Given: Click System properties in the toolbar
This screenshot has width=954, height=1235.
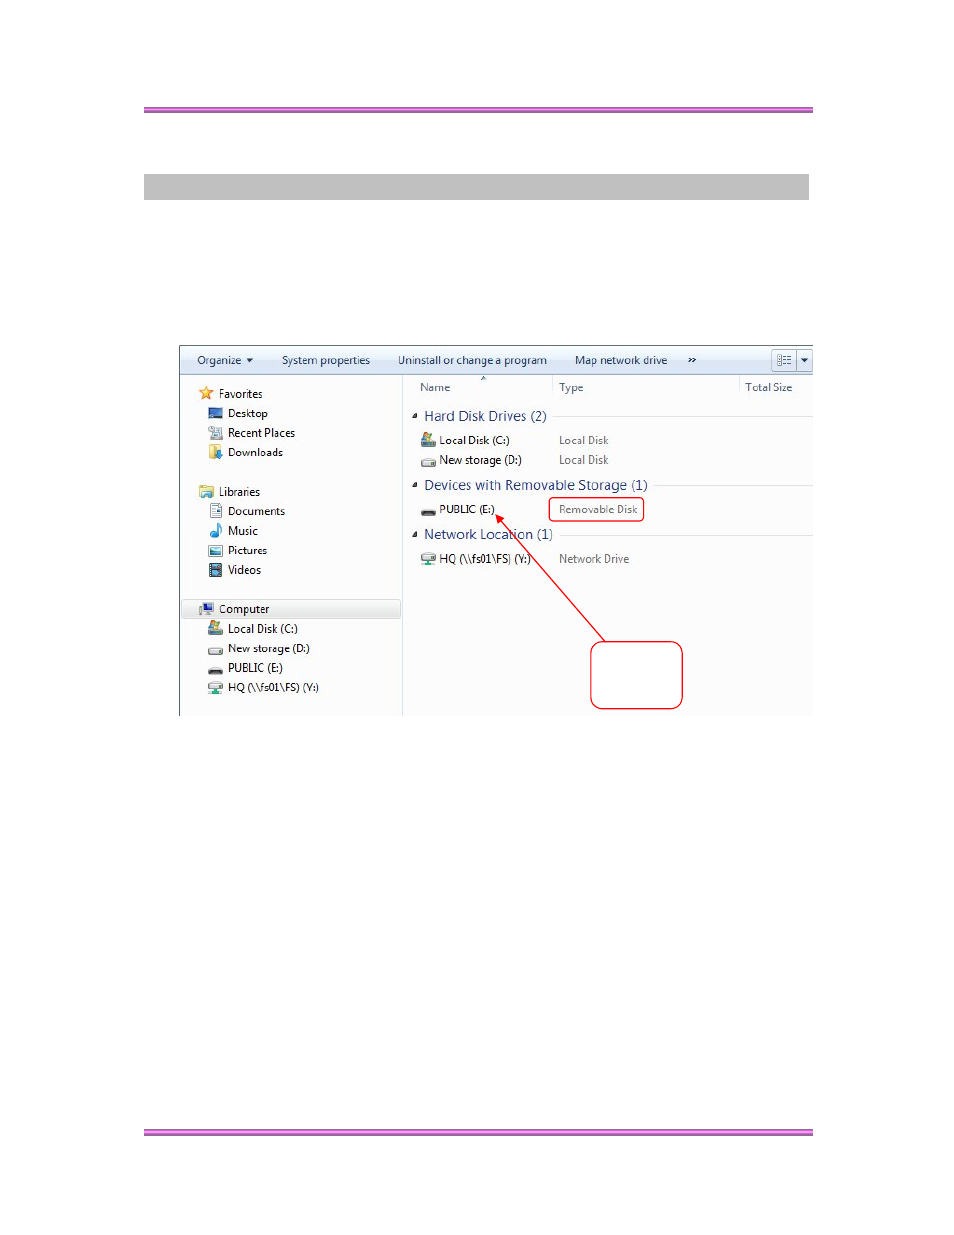Looking at the screenshot, I should (326, 361).
